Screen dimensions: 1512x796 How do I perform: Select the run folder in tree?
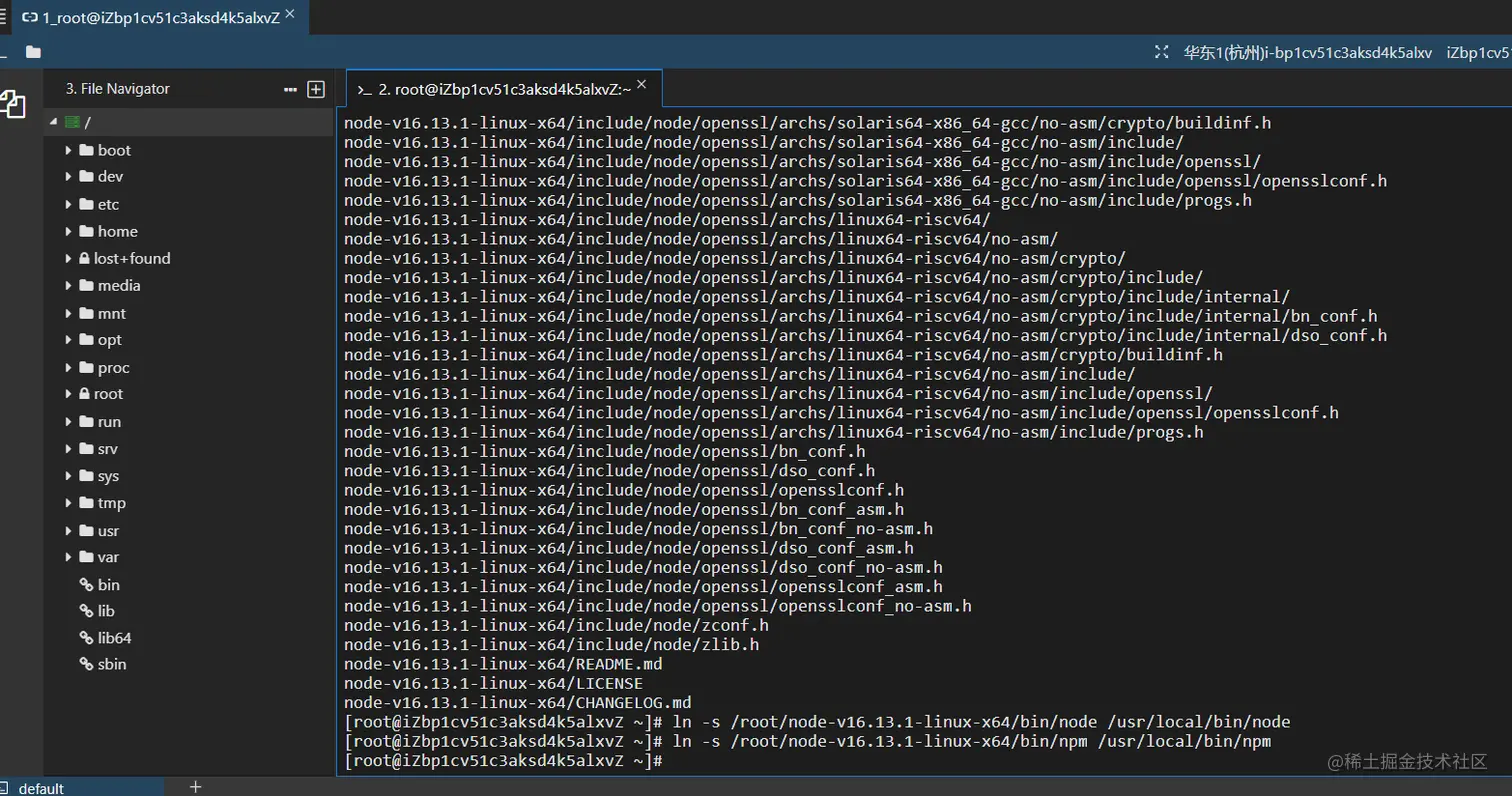109,421
